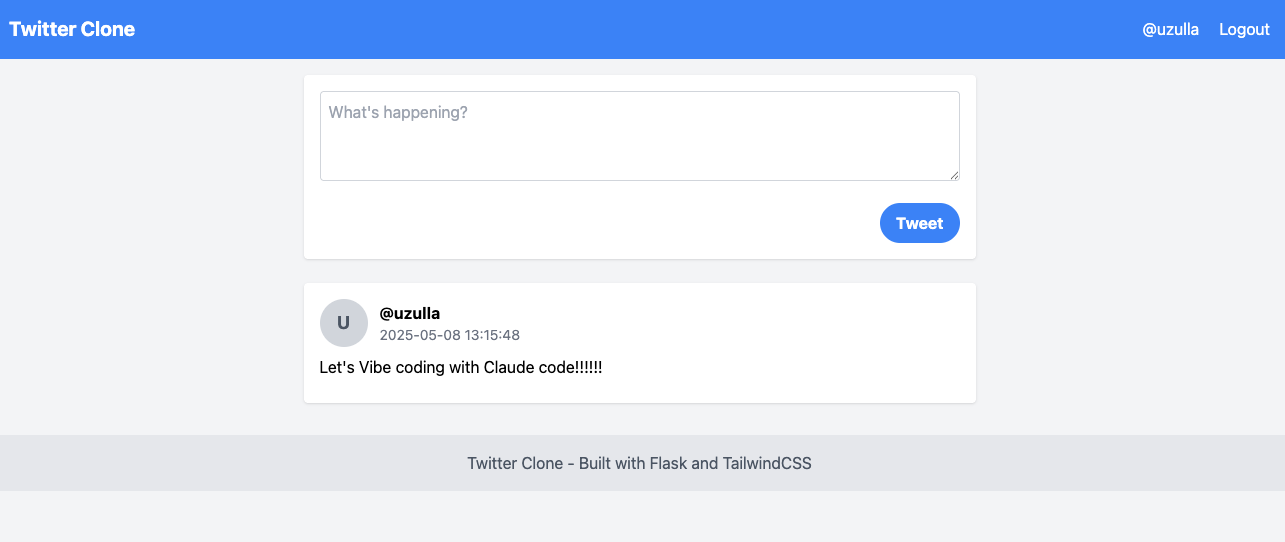Focus the "What's happening?" text area

tap(640, 136)
